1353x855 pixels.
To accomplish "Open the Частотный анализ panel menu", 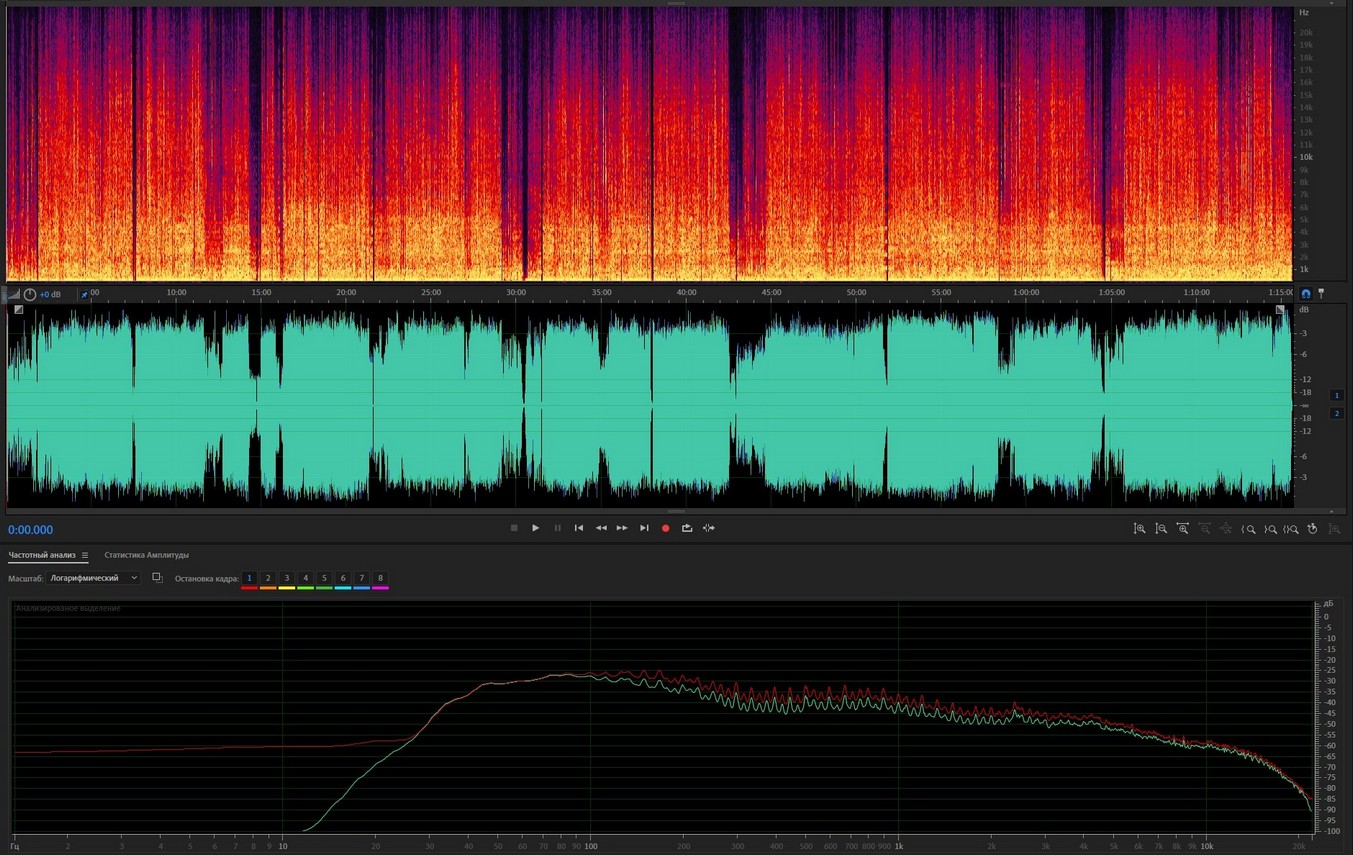I will click(85, 555).
